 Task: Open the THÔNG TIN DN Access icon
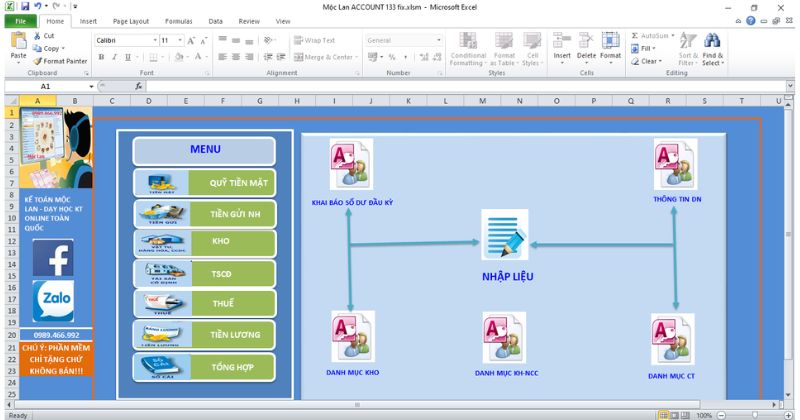(x=676, y=164)
